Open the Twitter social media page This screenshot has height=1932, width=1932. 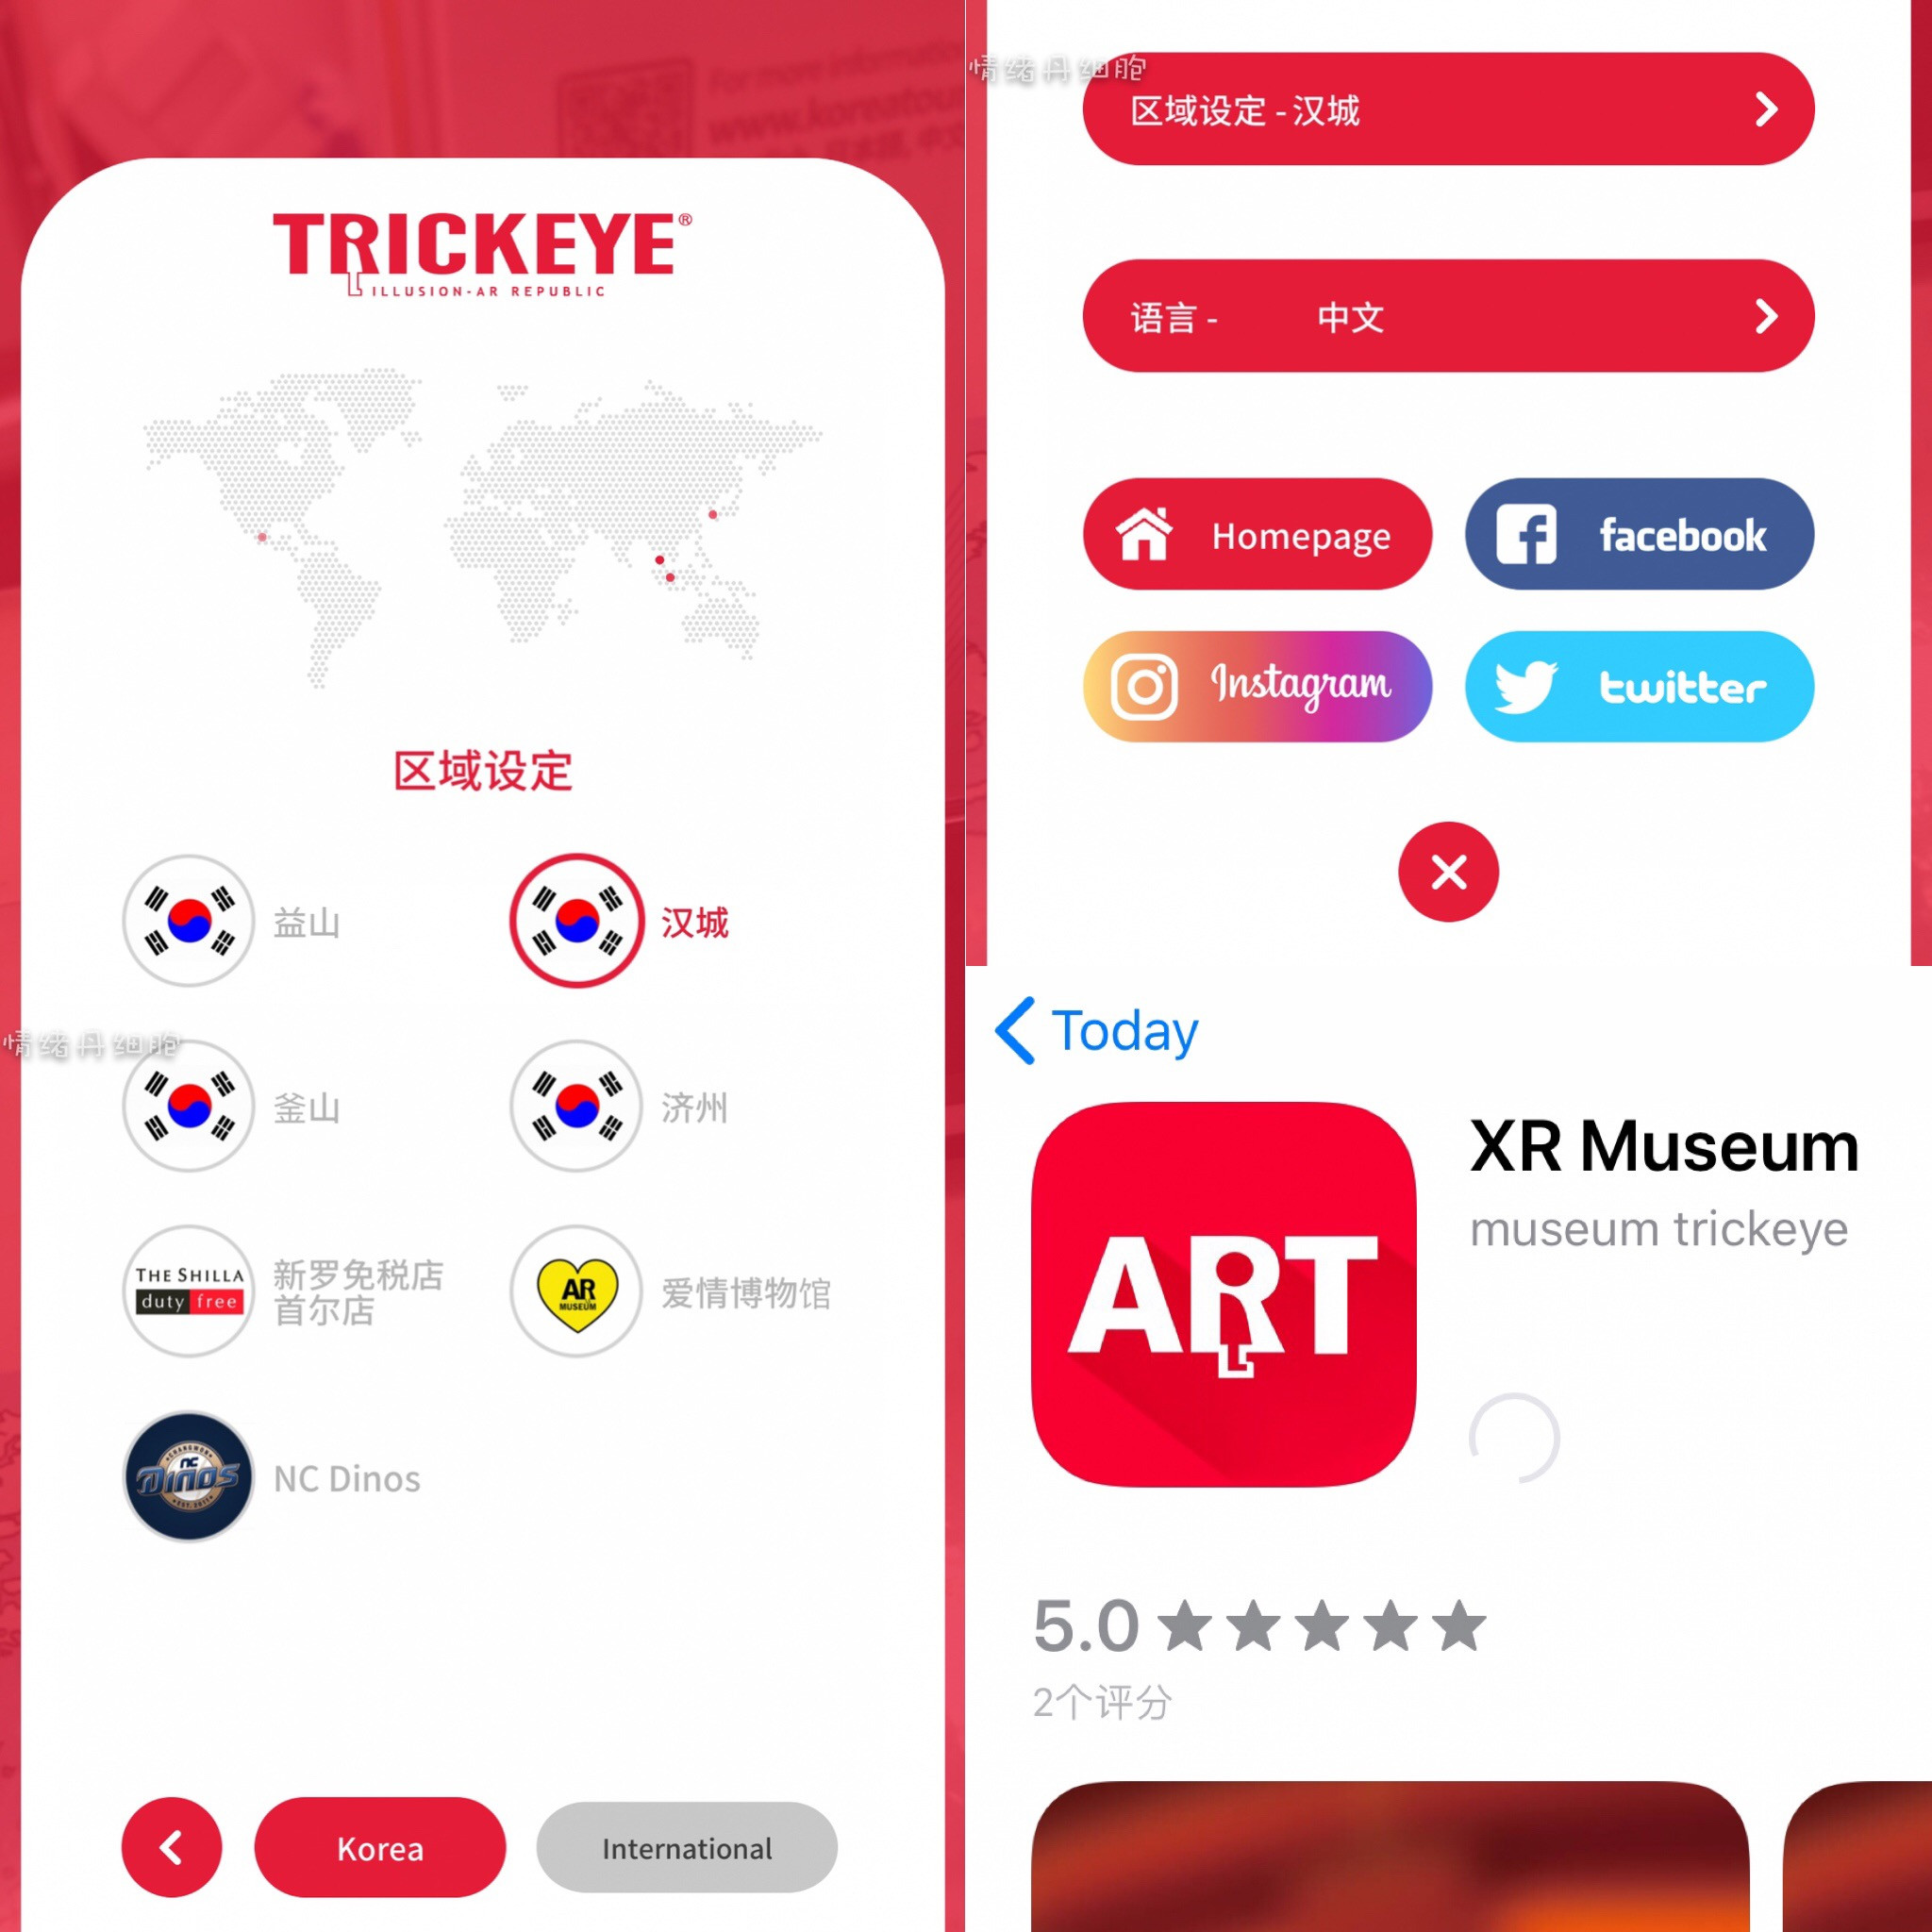coord(1635,685)
